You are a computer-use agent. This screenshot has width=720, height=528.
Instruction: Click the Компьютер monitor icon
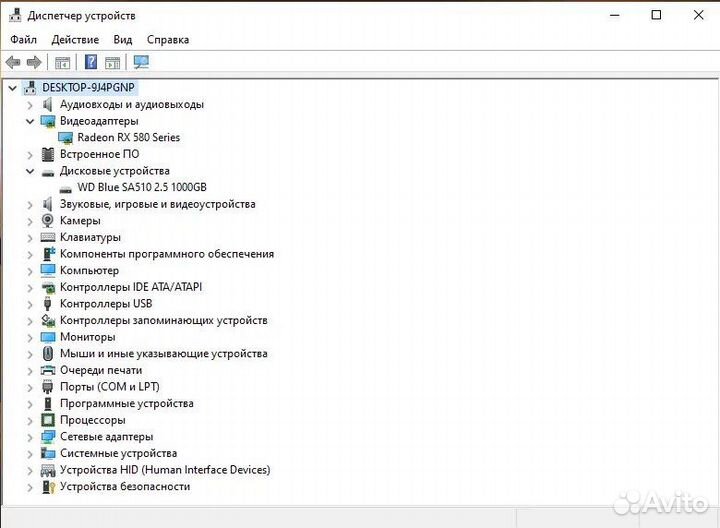click(48, 270)
